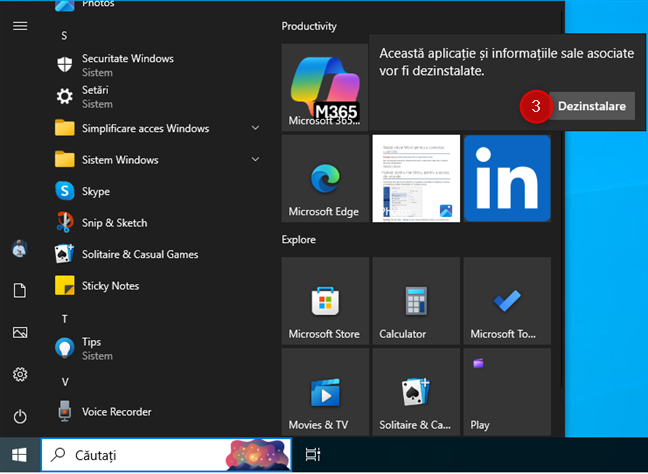The image size is (648, 474).
Task: Open Securitate Windows shield icon
Action: coord(64,65)
